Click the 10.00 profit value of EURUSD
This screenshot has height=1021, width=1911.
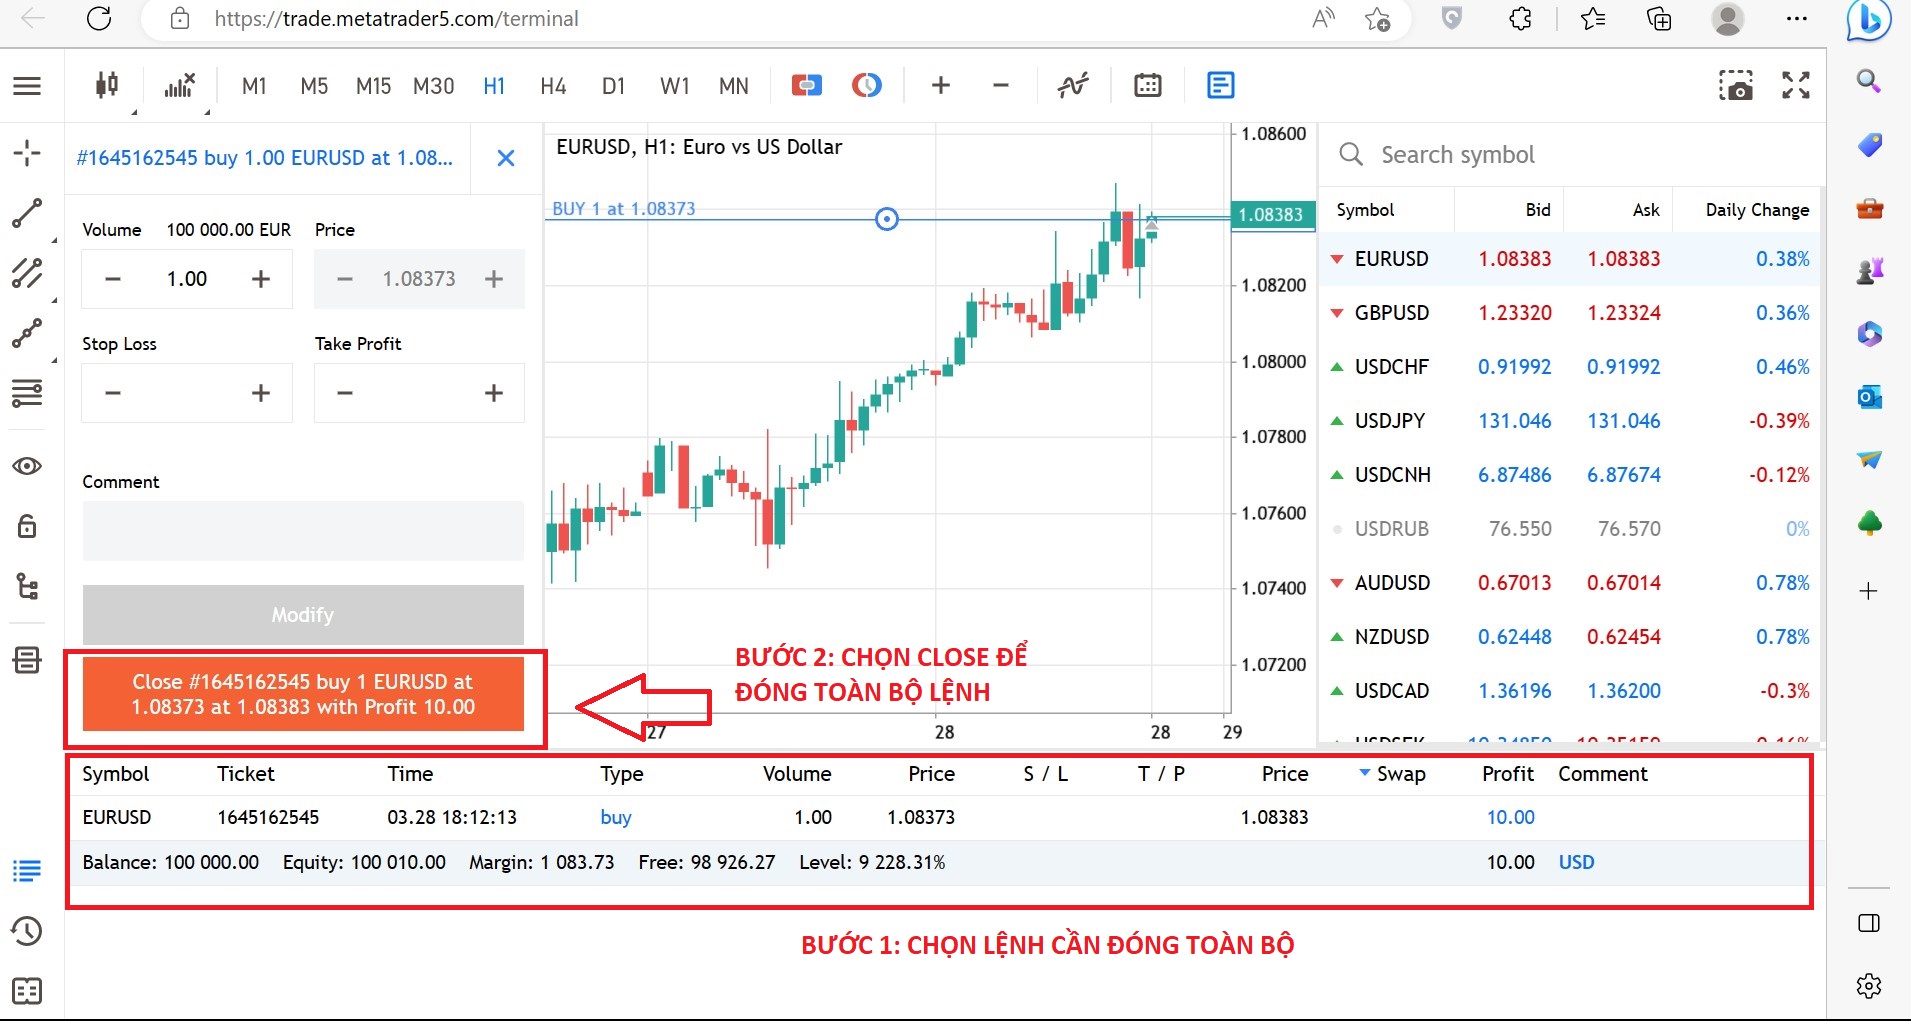[x=1510, y=818]
